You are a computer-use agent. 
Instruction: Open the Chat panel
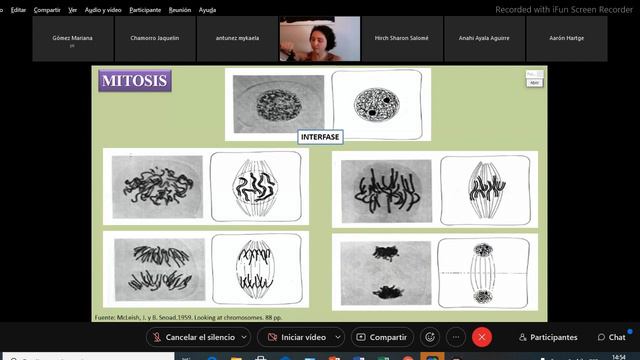(611, 337)
